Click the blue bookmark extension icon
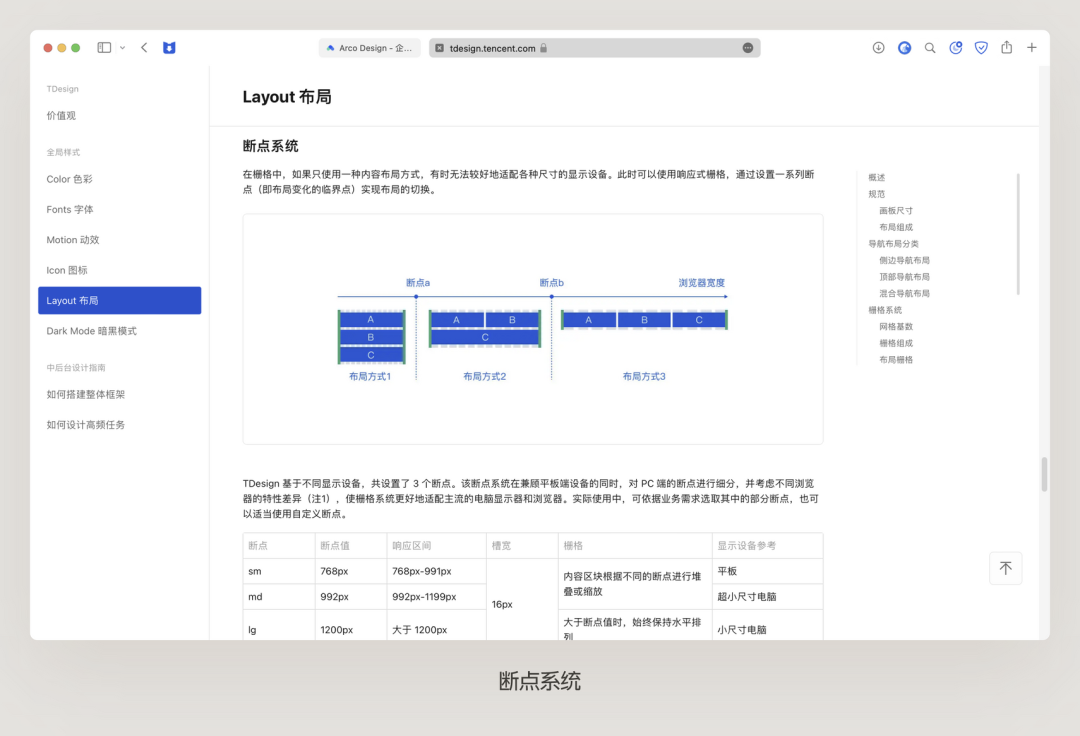The image size is (1080, 736). 169,48
